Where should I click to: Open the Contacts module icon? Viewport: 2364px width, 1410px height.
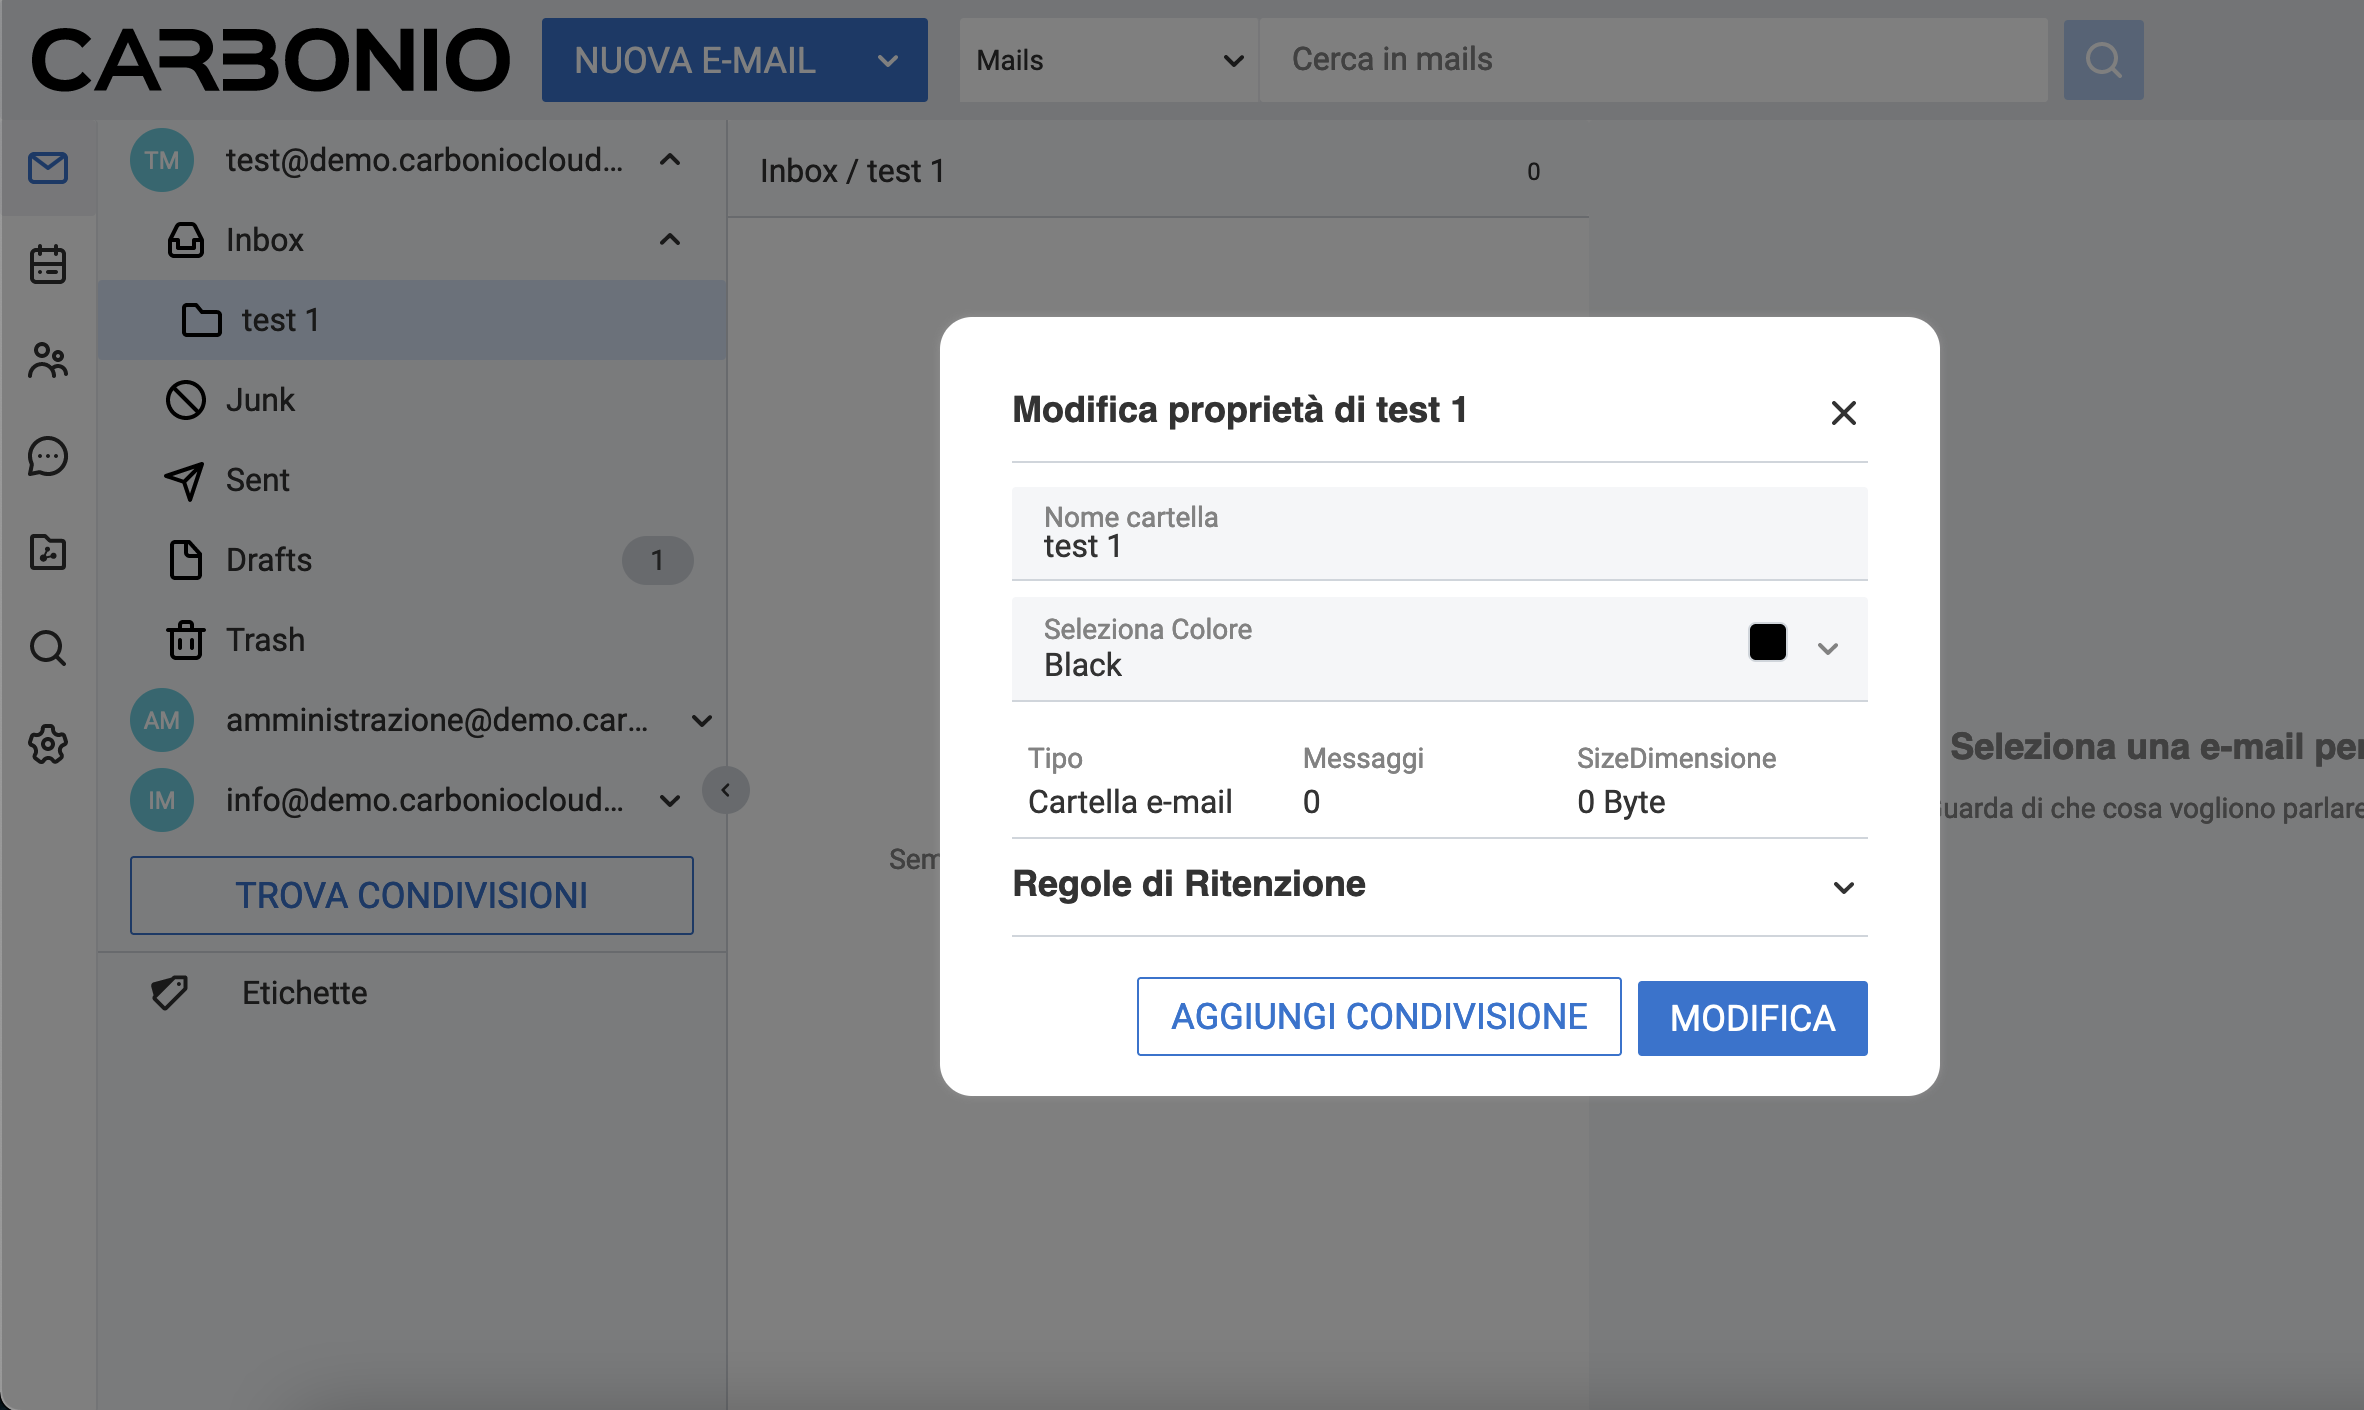tap(47, 361)
